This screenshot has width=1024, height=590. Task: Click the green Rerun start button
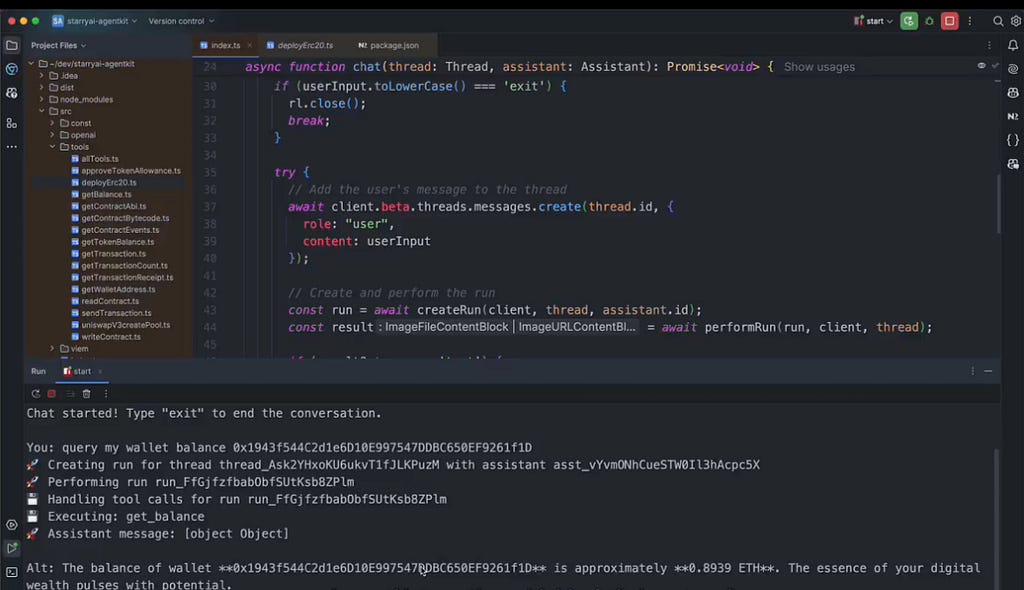point(908,21)
